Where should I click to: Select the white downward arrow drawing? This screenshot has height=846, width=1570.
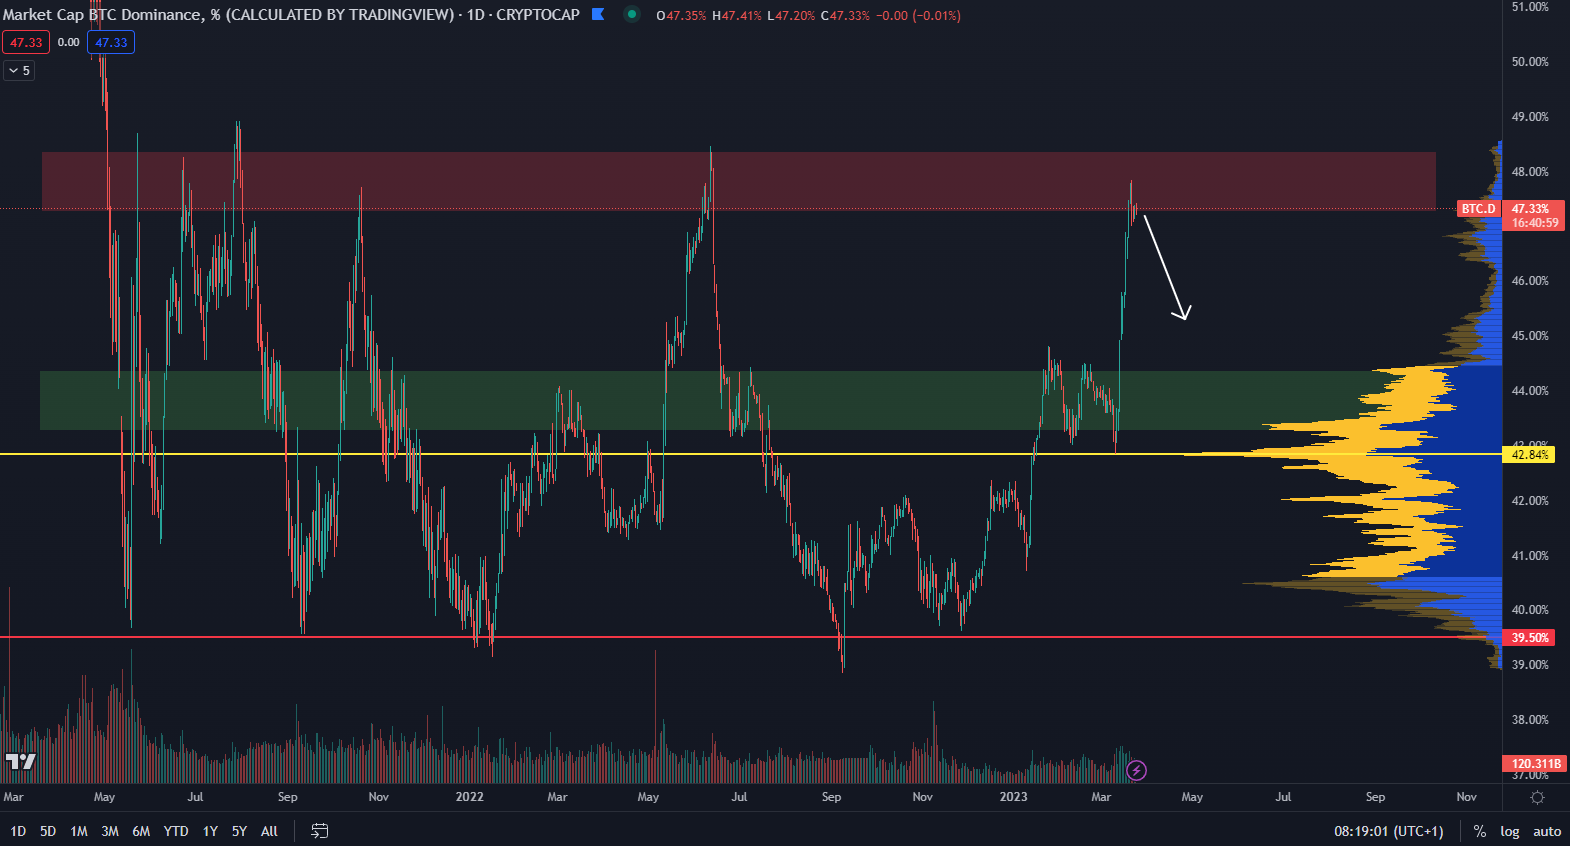(x=1165, y=268)
